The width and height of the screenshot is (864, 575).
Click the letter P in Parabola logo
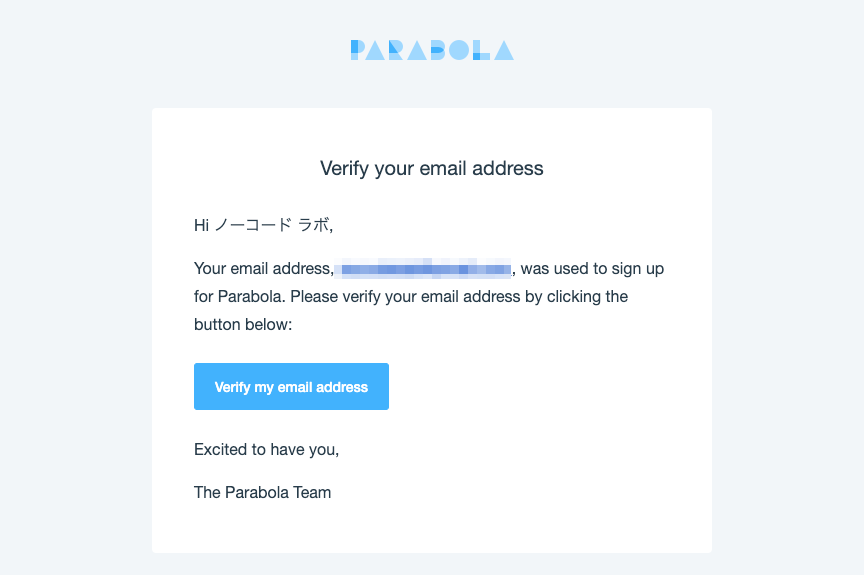point(358,50)
